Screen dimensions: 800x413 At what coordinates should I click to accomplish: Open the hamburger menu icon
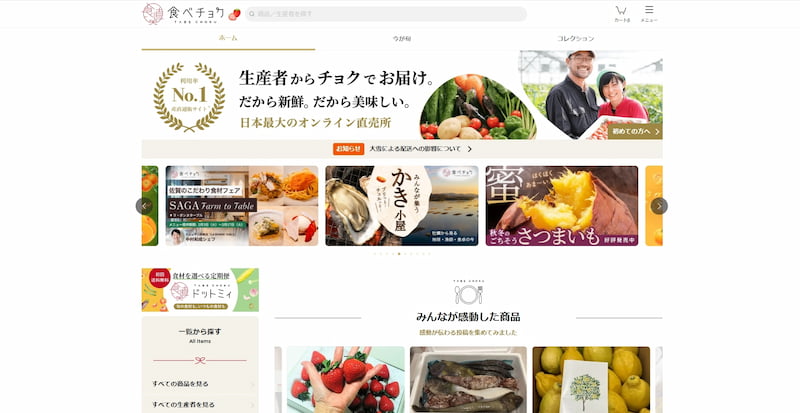[649, 13]
